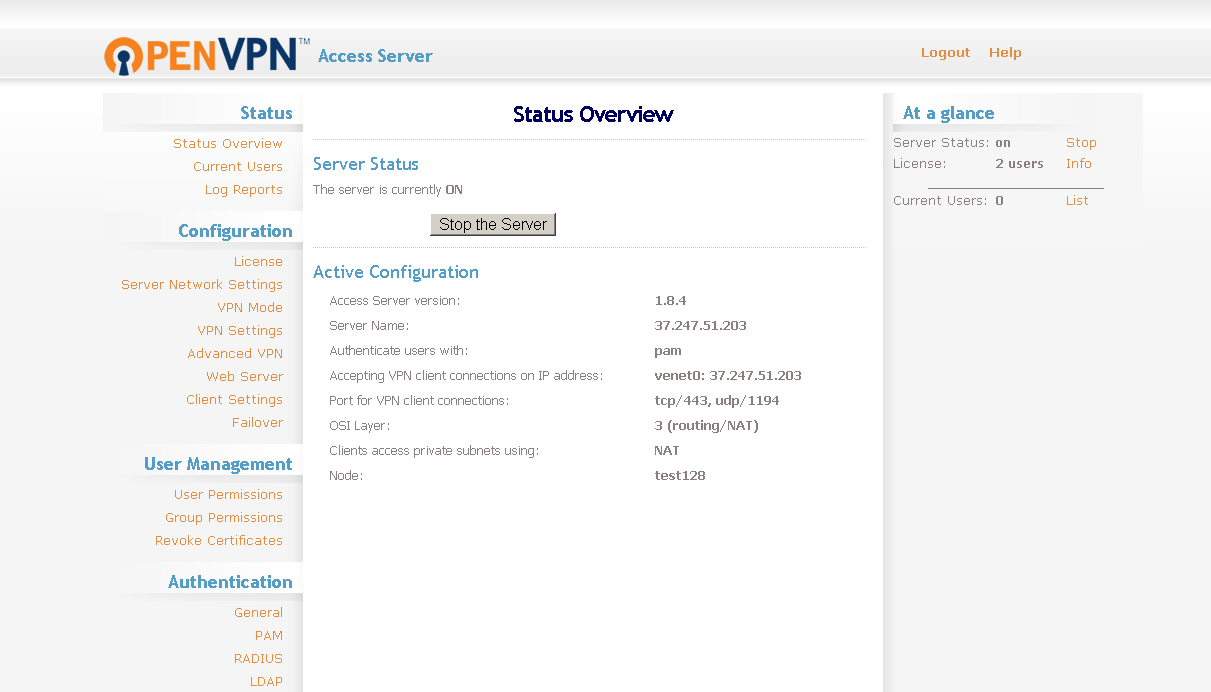Viewport: 1211px width, 692px height.
Task: Click the NAT subnet access value
Action: coord(667,451)
